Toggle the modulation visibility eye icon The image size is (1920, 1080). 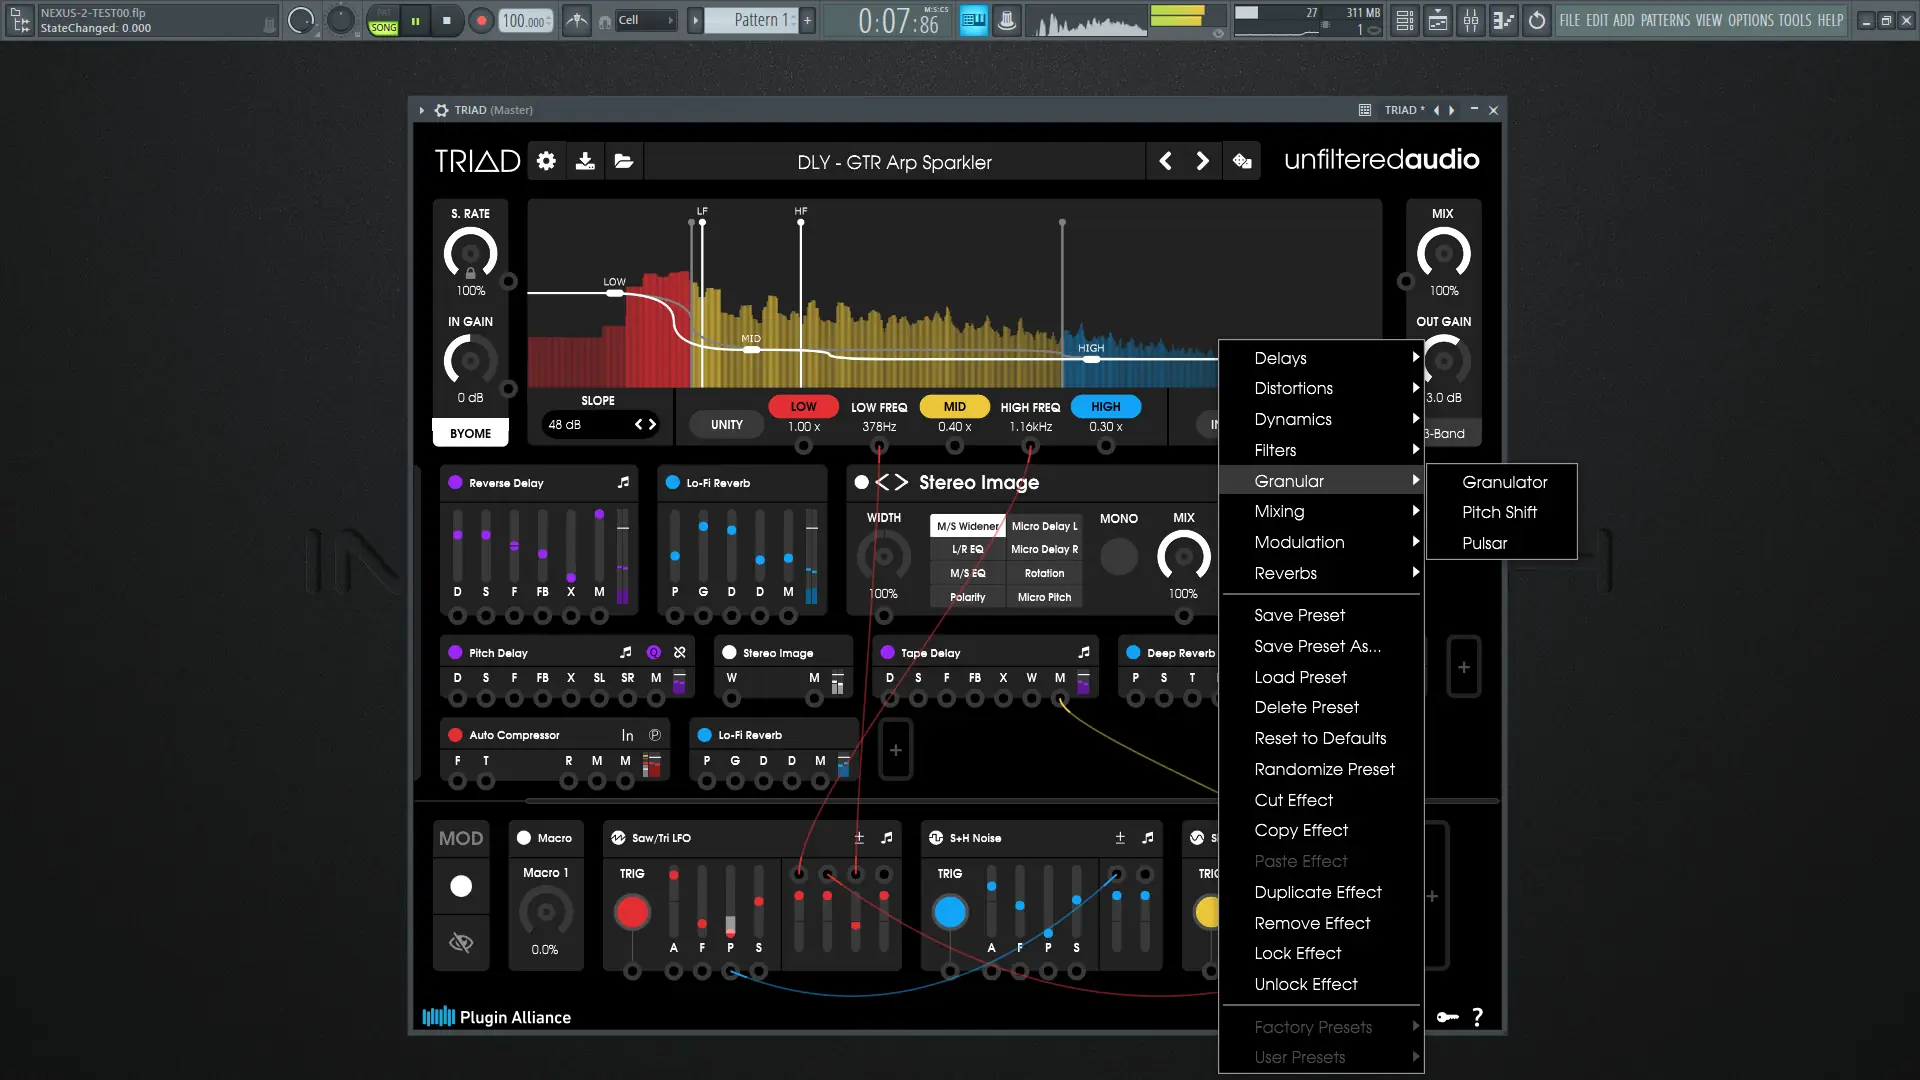[x=461, y=943]
